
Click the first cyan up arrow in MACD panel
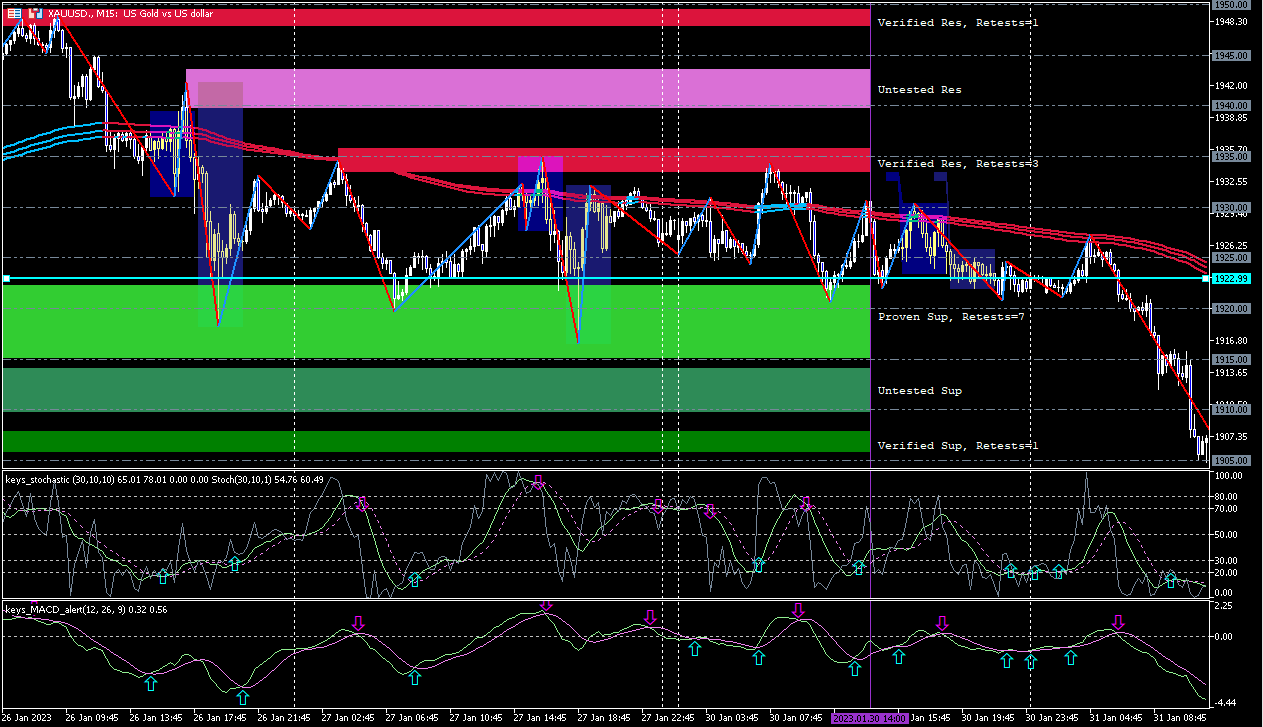(x=150, y=684)
